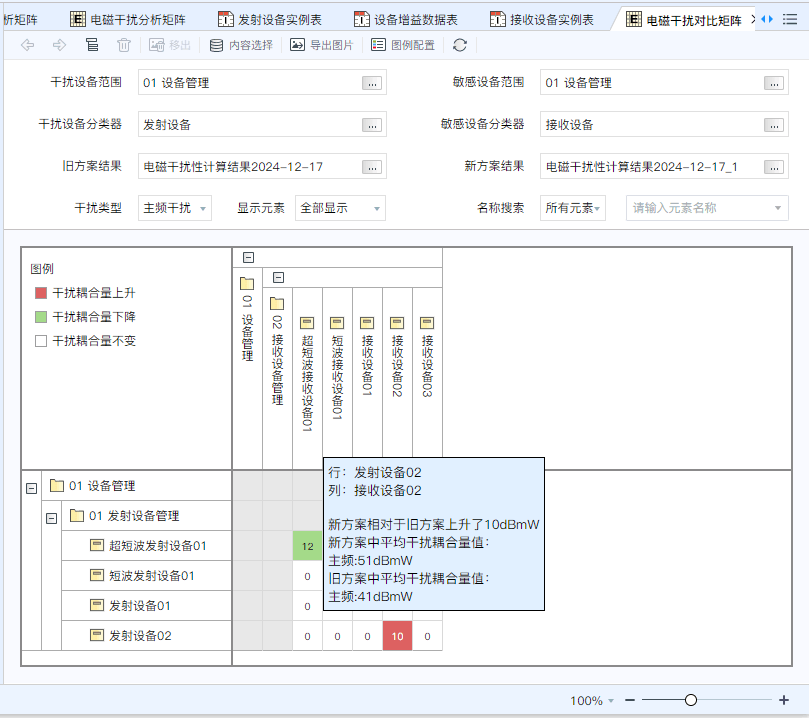
Task: Click the 超短波接收设备01 column icon
Action: tap(307, 323)
